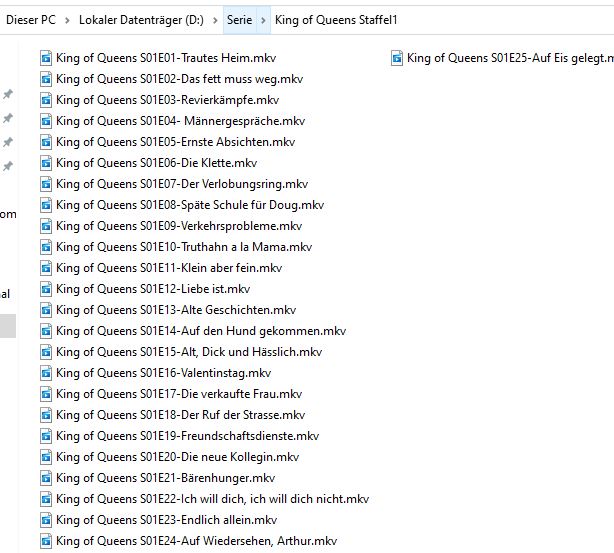The height and width of the screenshot is (553, 614).
Task: Select file name S01E23-Endlich allein.mkv
Action: [x=166, y=520]
